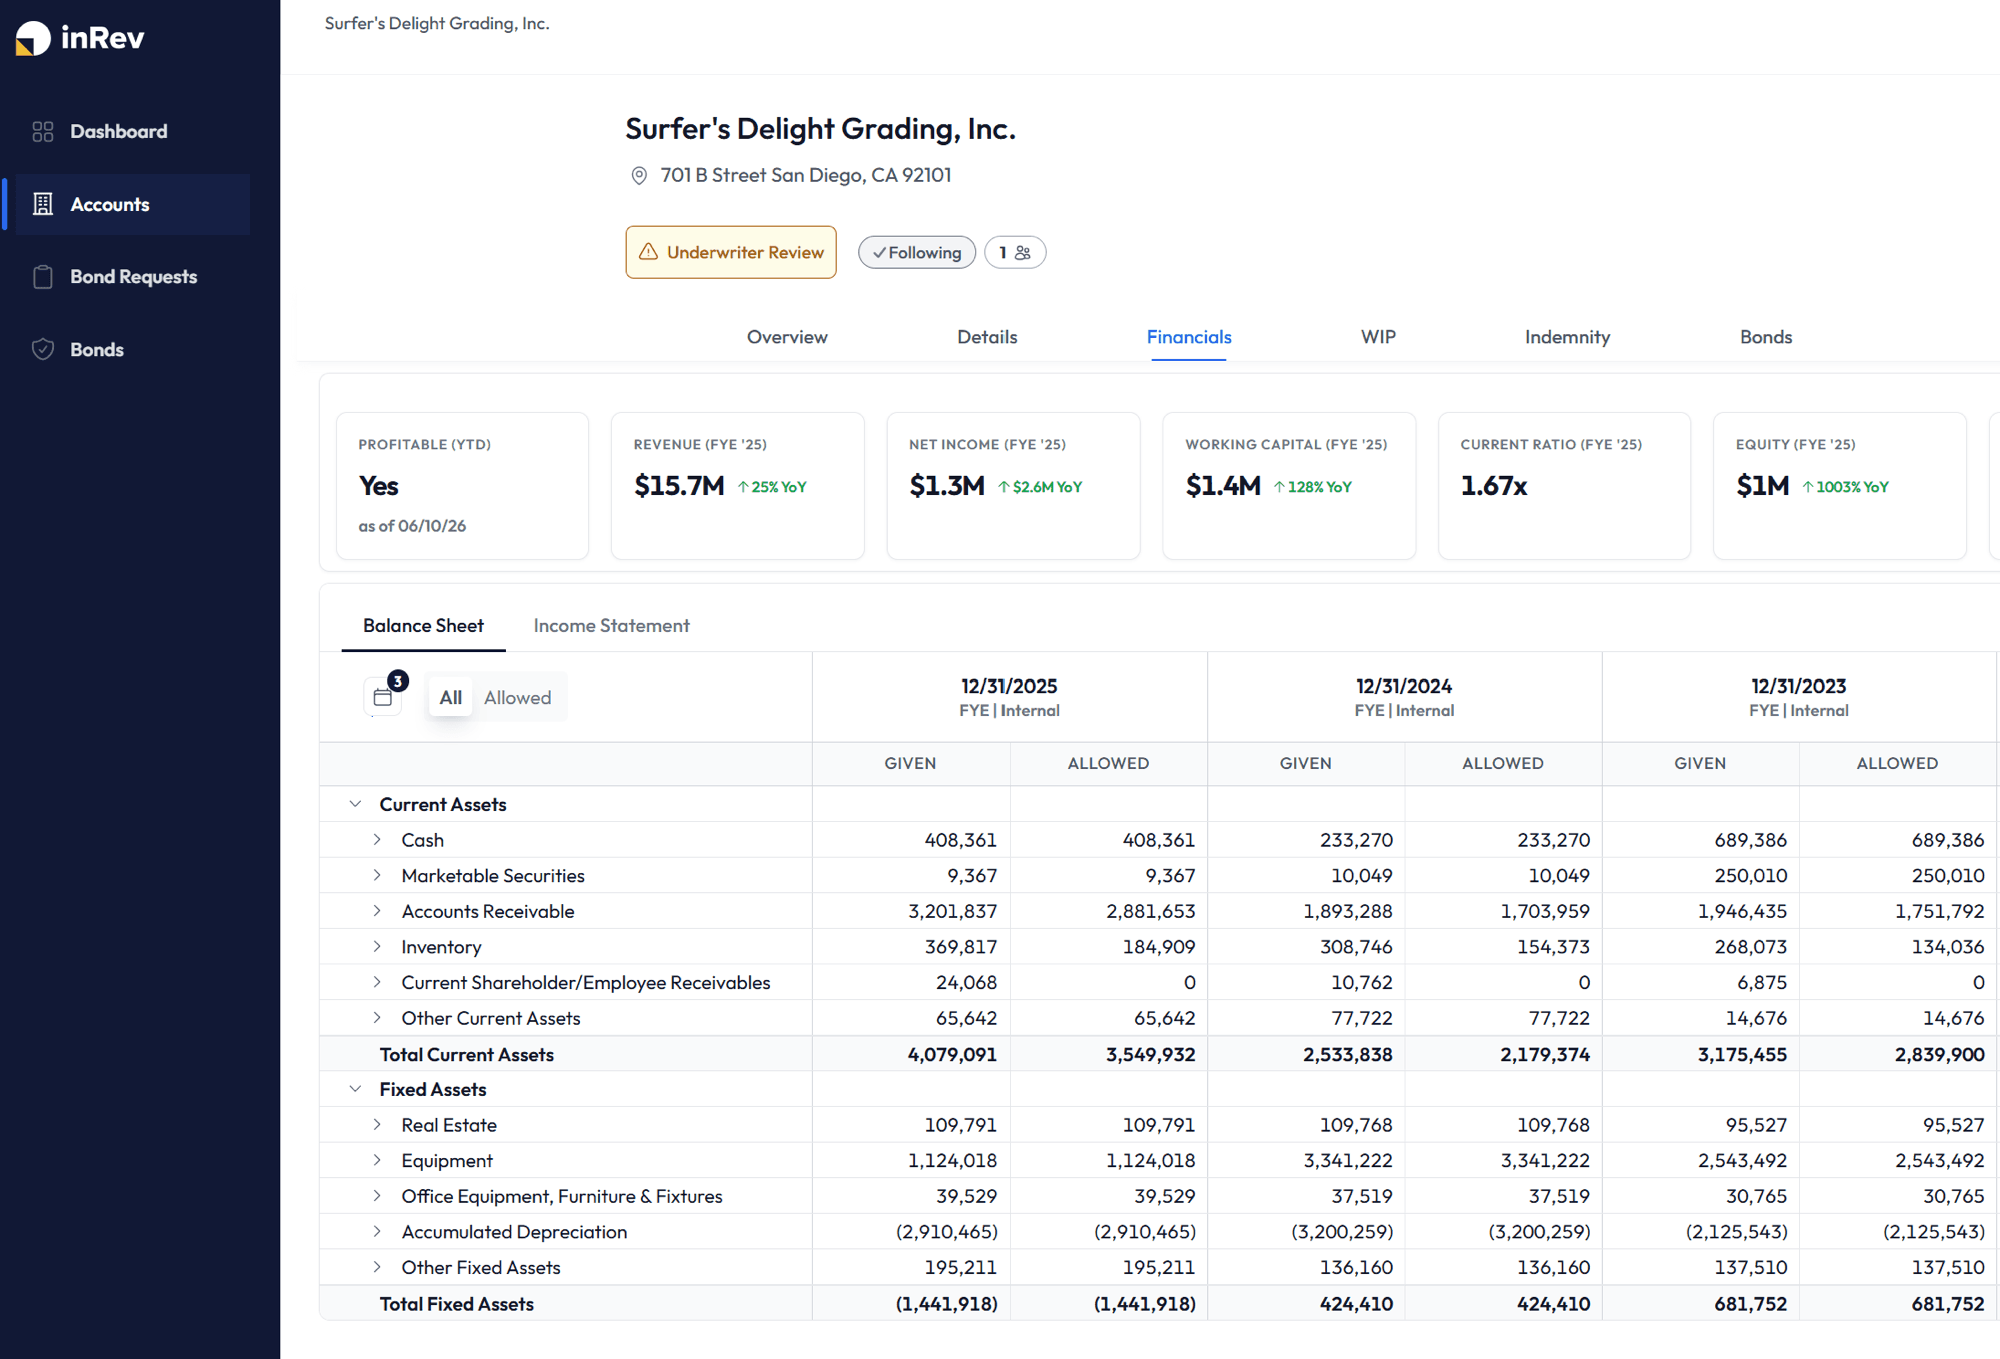Click the 12/31/2025 column header
Screen dimensions: 2000x1359
pyautogui.click(x=1009, y=697)
